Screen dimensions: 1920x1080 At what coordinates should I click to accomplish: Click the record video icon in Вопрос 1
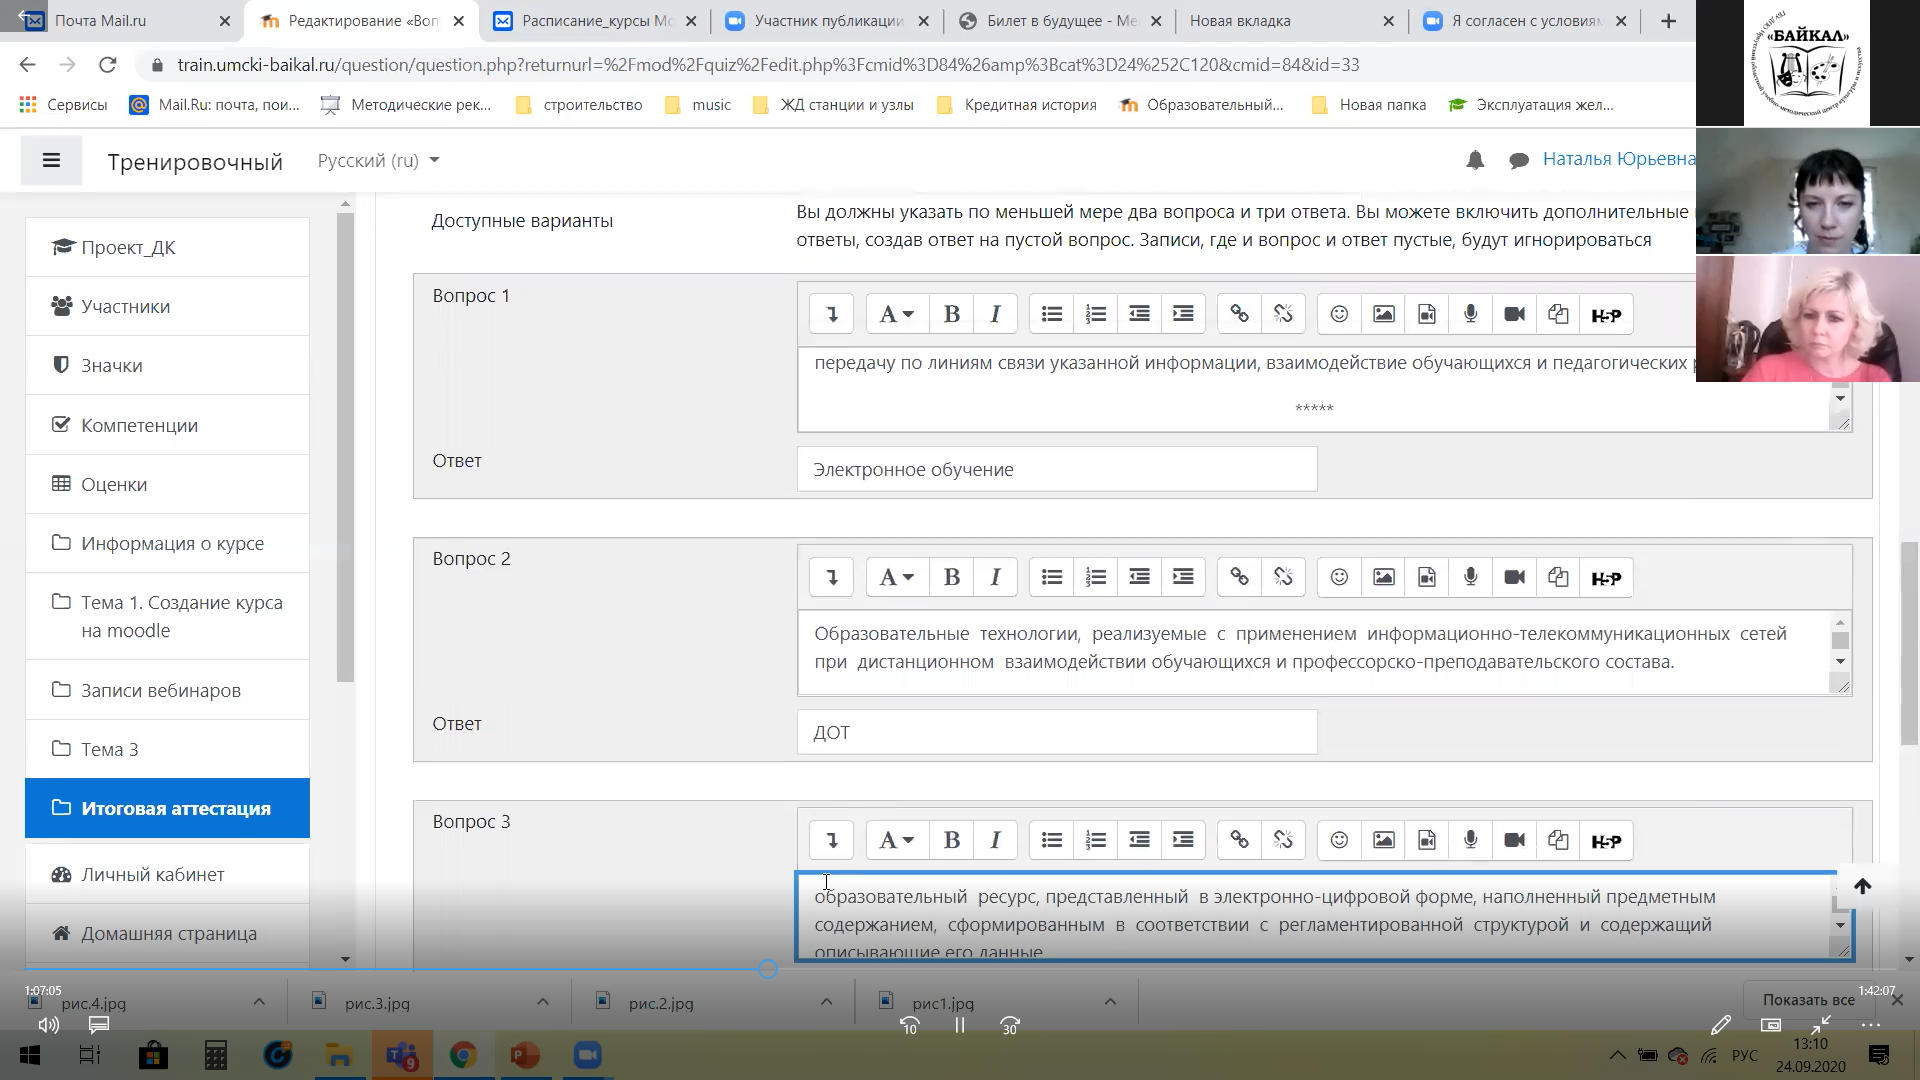[x=1514, y=314]
